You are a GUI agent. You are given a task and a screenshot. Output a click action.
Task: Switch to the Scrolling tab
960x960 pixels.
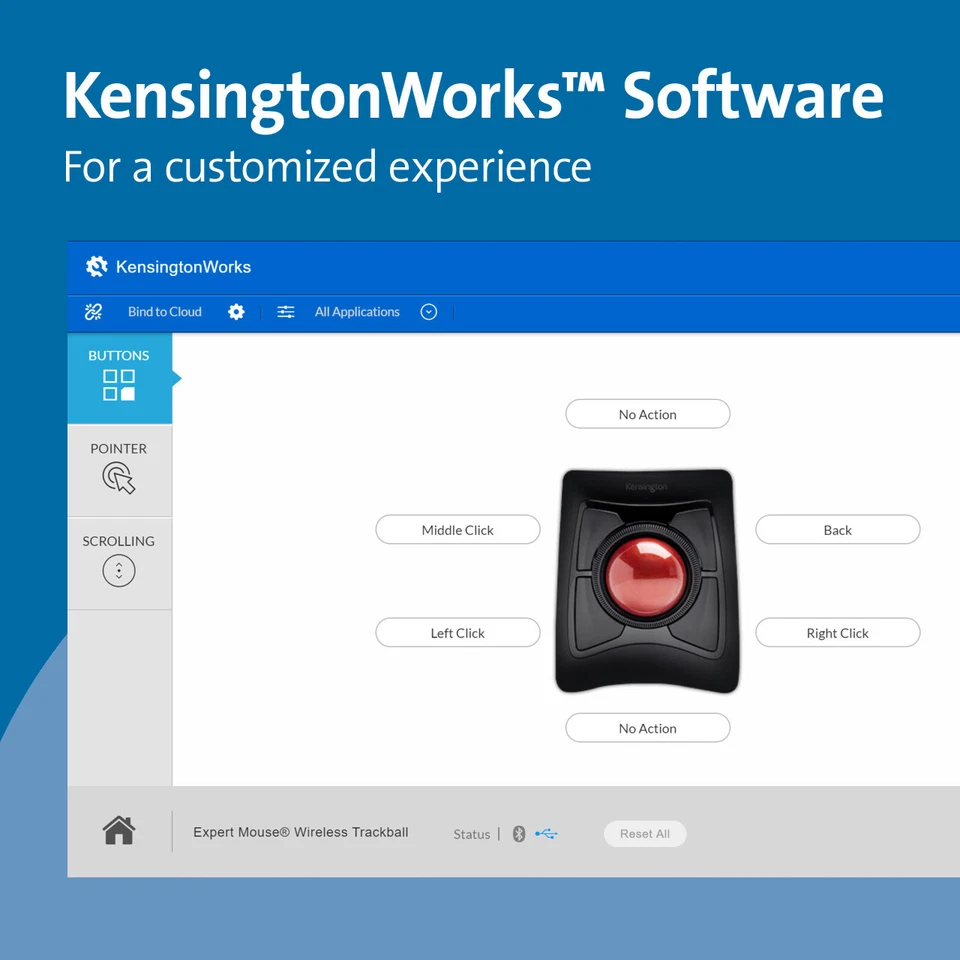pos(119,562)
